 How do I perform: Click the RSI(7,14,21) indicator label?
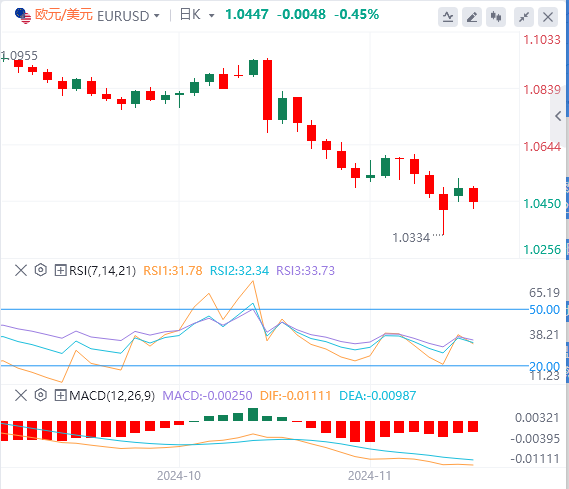pos(102,271)
